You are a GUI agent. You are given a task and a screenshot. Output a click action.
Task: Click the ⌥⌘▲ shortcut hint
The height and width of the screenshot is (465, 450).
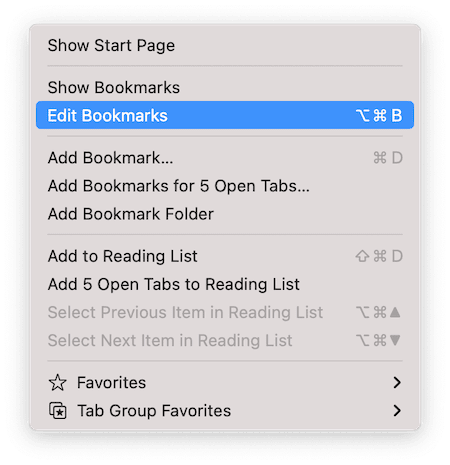[x=378, y=312]
